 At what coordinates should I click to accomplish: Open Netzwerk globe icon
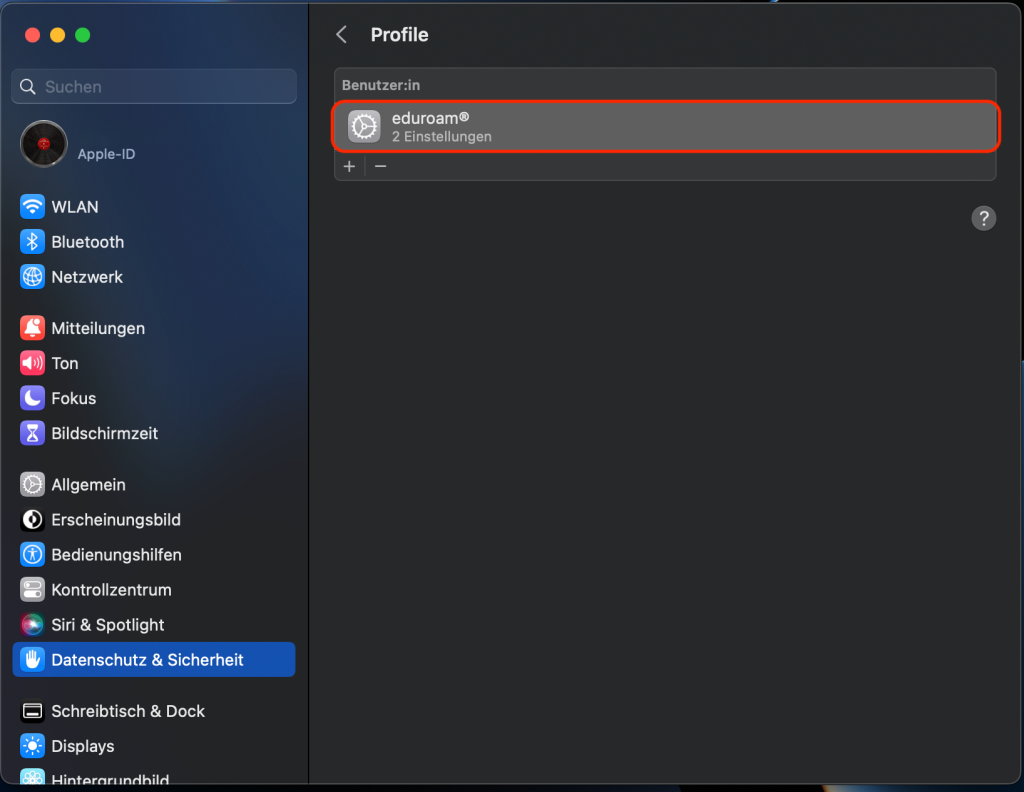[x=32, y=277]
